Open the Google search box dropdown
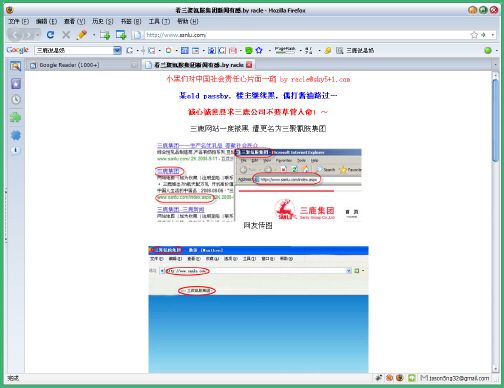The height and width of the screenshot is (388, 504). click(x=117, y=50)
